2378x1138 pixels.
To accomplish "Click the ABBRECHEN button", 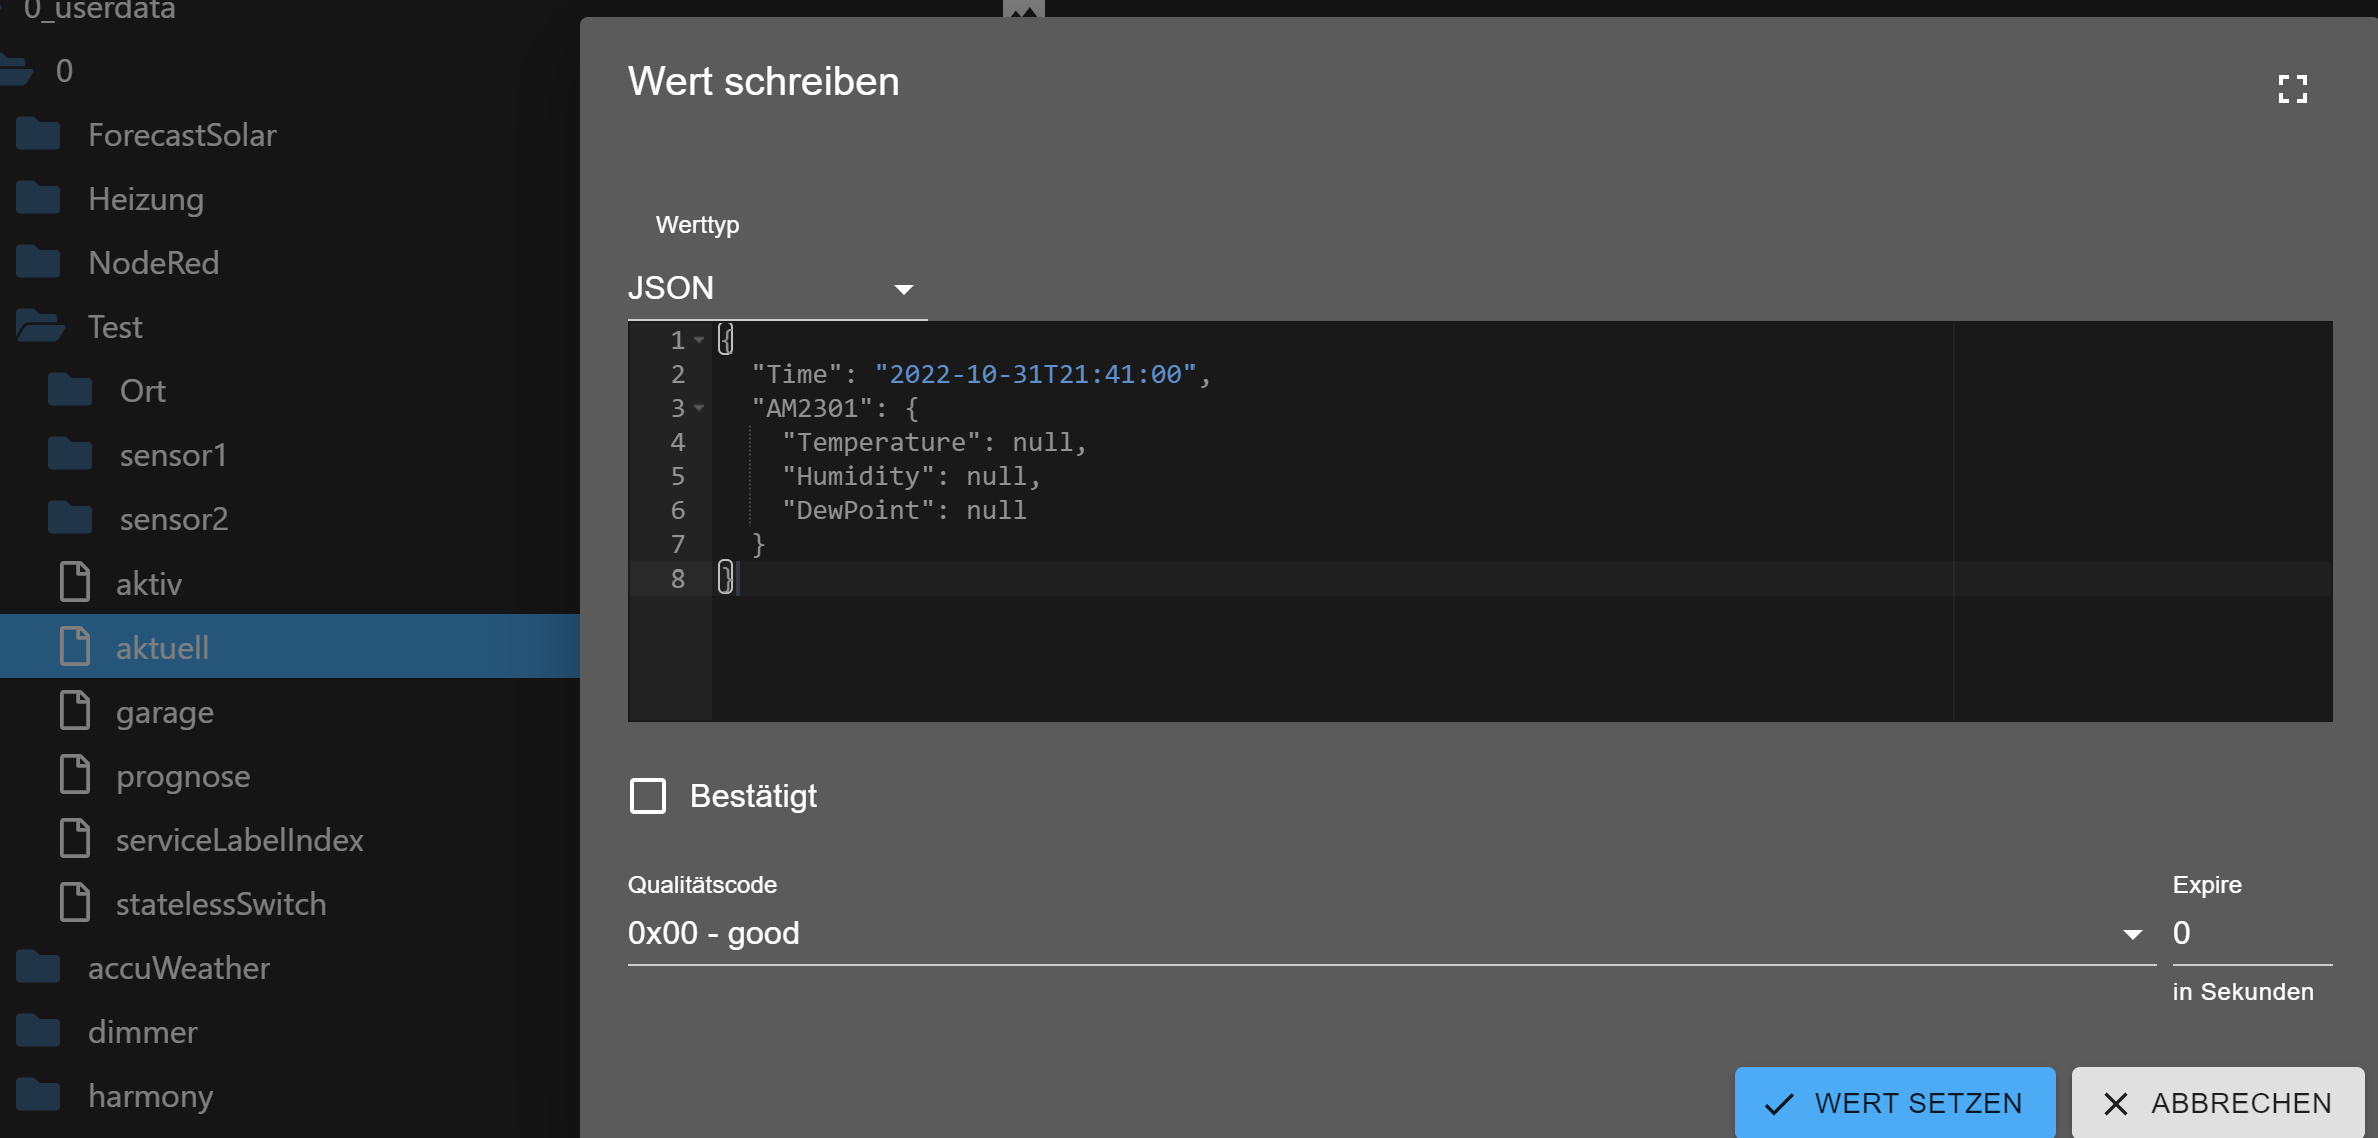I will (x=2218, y=1102).
